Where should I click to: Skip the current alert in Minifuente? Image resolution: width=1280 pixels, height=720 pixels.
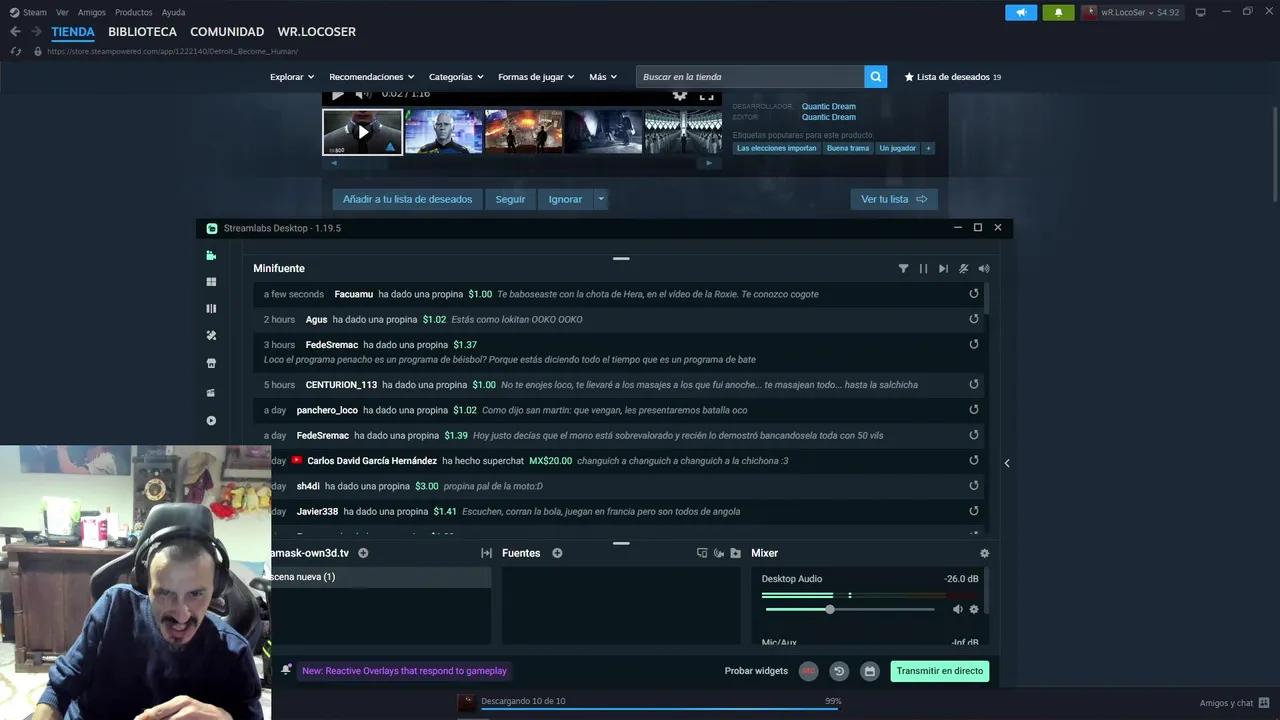pos(943,269)
